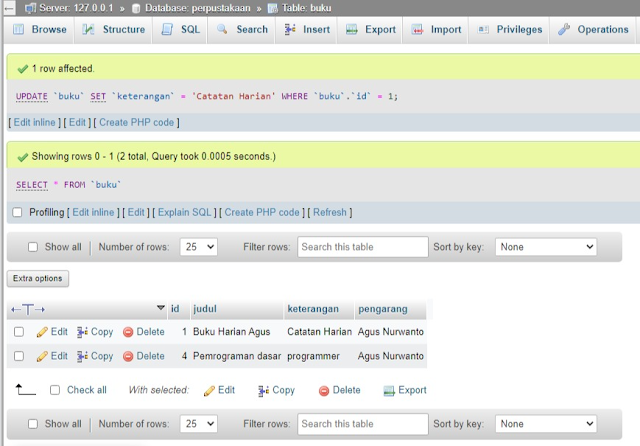Click Database: perpustakaan breadcrumb
640x446 pixels.
pyautogui.click(x=198, y=8)
